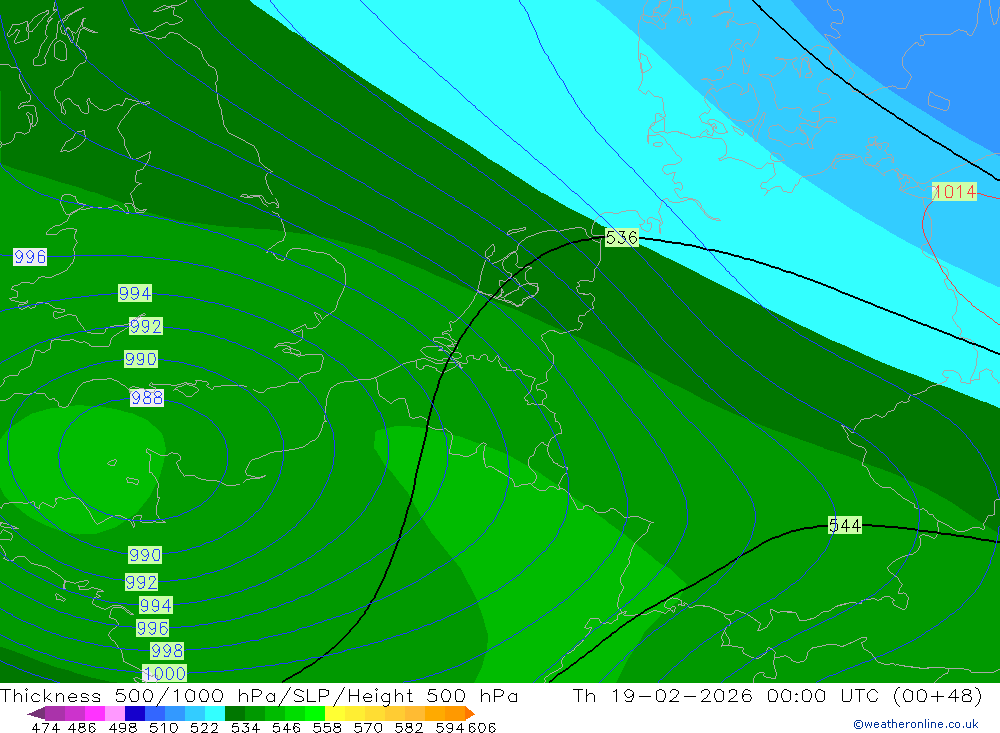The height and width of the screenshot is (733, 1000).
Task: Click the 992 label just above 994 and 996
Action: point(142,582)
